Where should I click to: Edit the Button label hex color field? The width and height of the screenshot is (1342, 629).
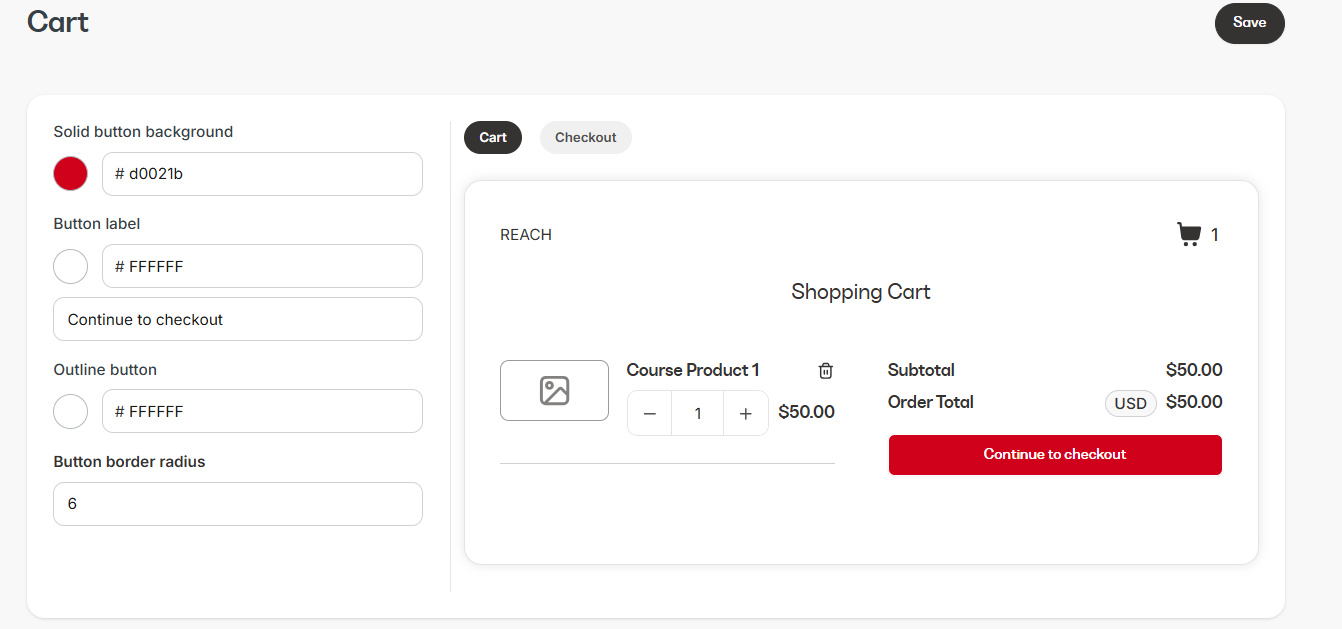[262, 266]
